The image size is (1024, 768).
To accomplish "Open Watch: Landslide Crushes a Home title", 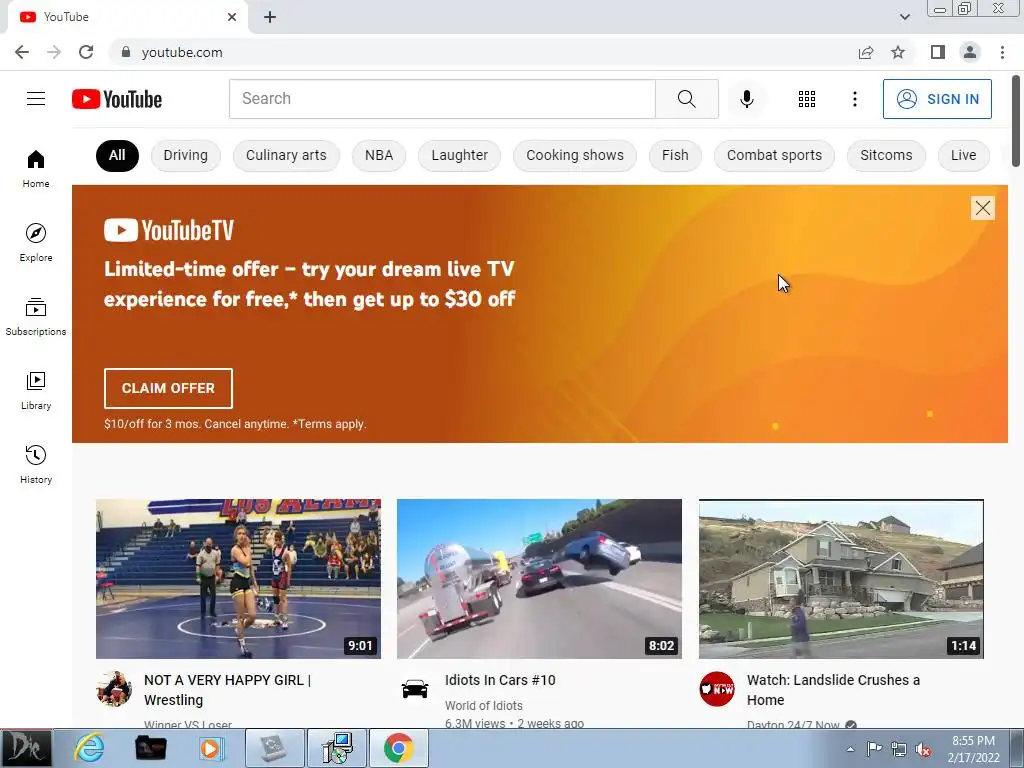I will 833,690.
